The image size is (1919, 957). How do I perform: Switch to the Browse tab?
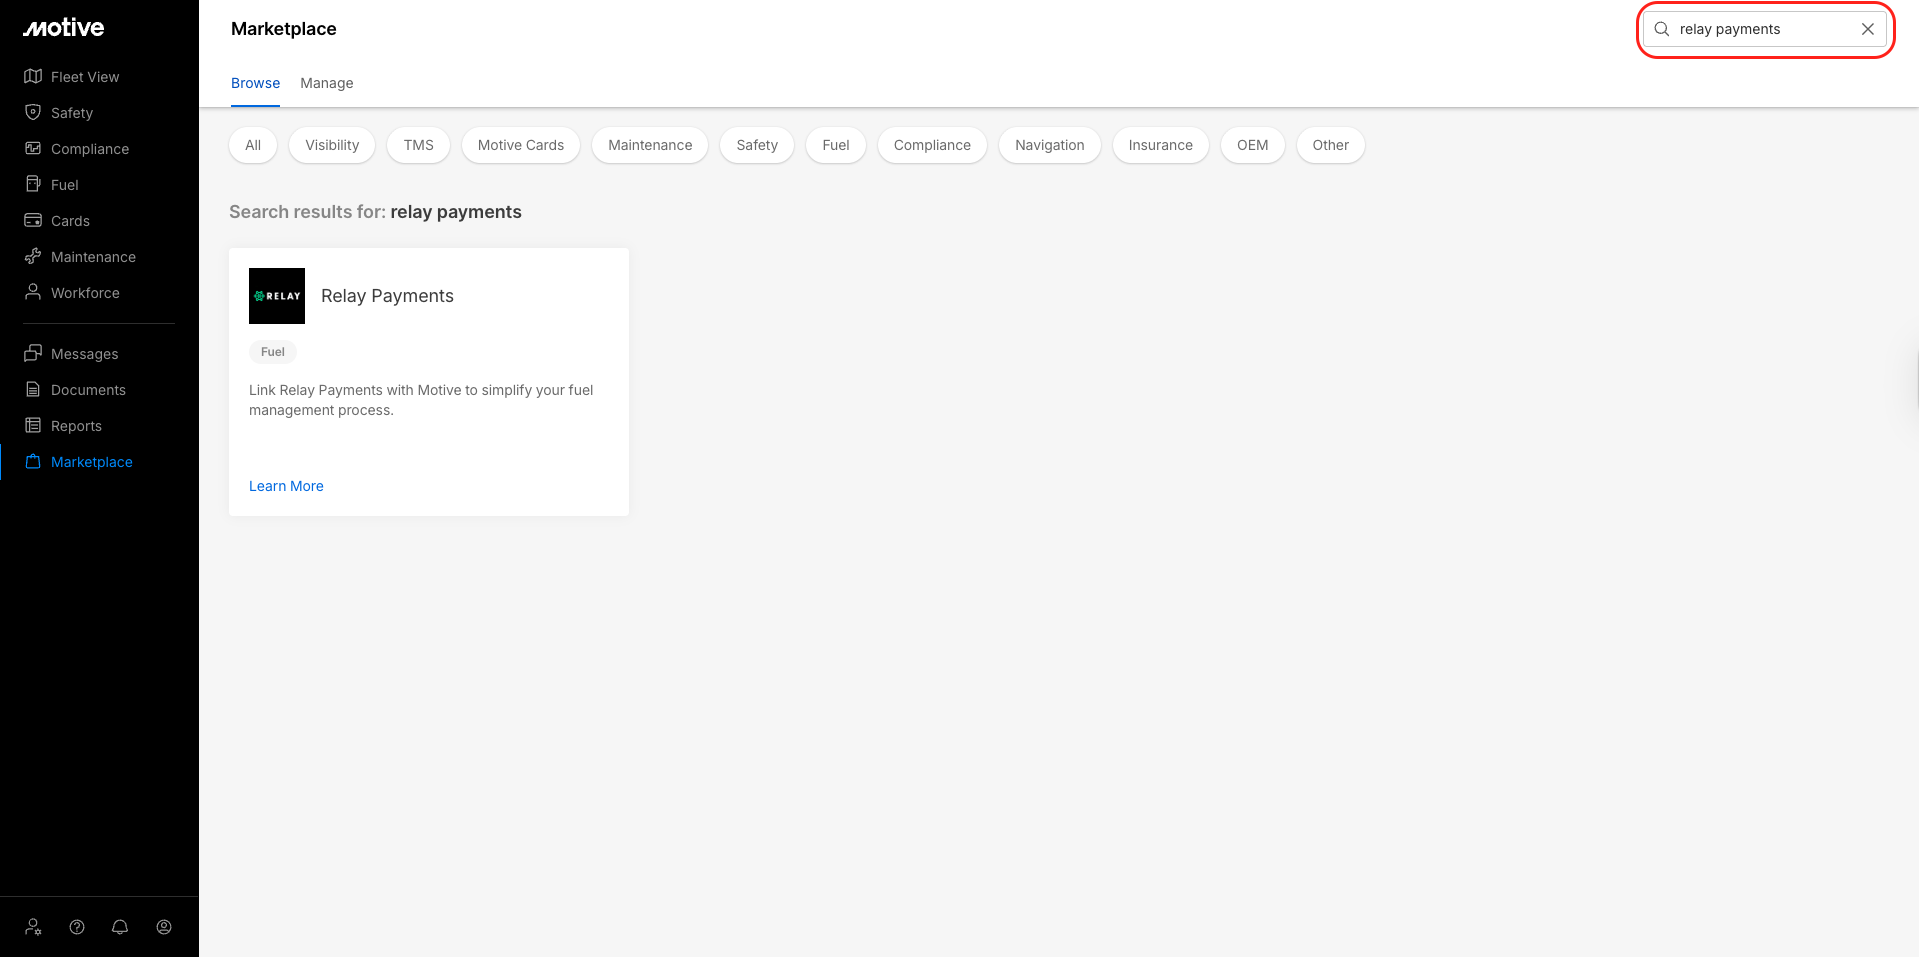tap(255, 83)
